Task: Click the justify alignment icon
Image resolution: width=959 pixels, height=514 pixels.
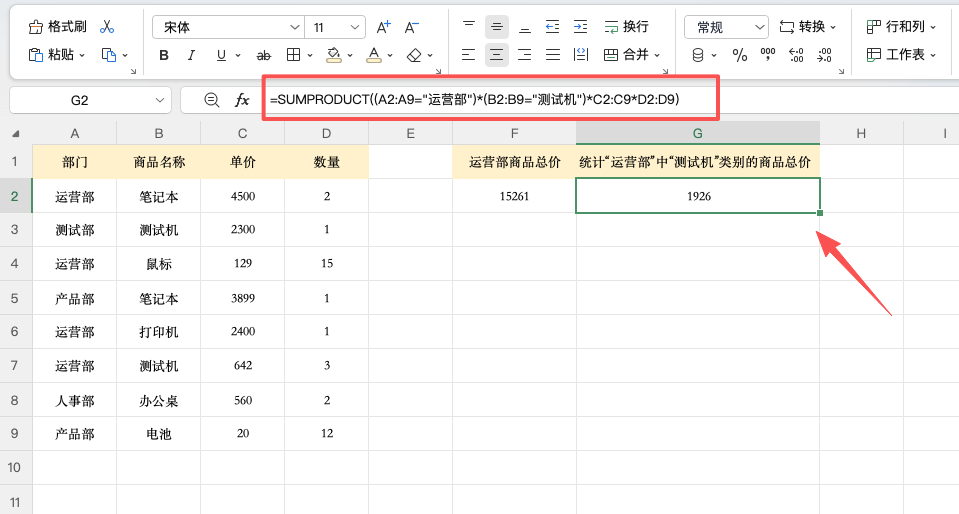Action: [553, 55]
